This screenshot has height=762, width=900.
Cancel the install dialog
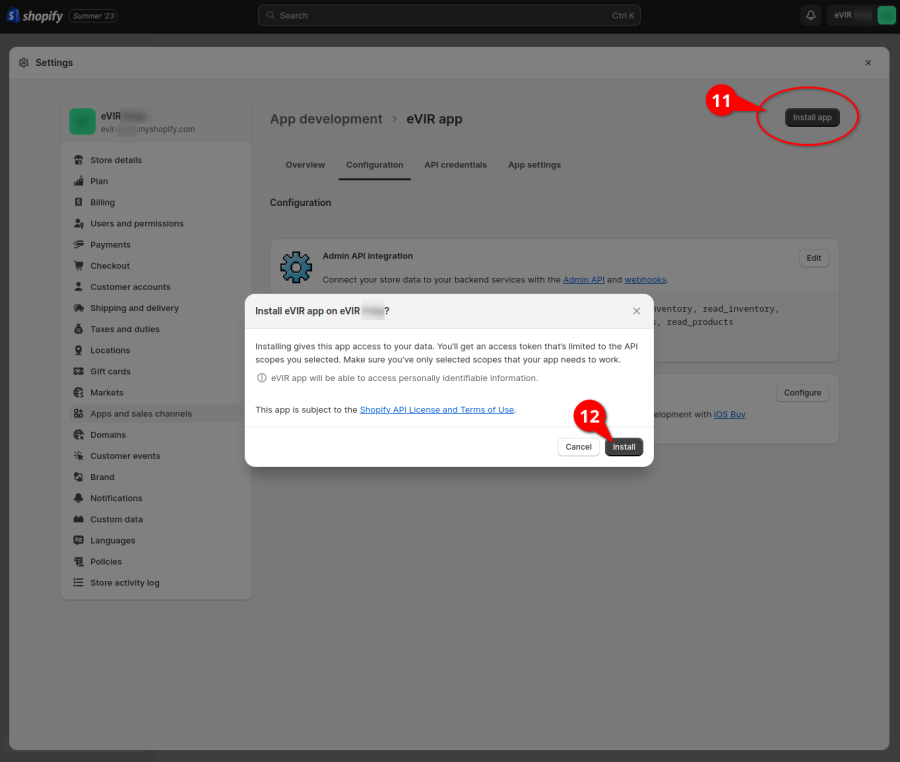point(579,447)
